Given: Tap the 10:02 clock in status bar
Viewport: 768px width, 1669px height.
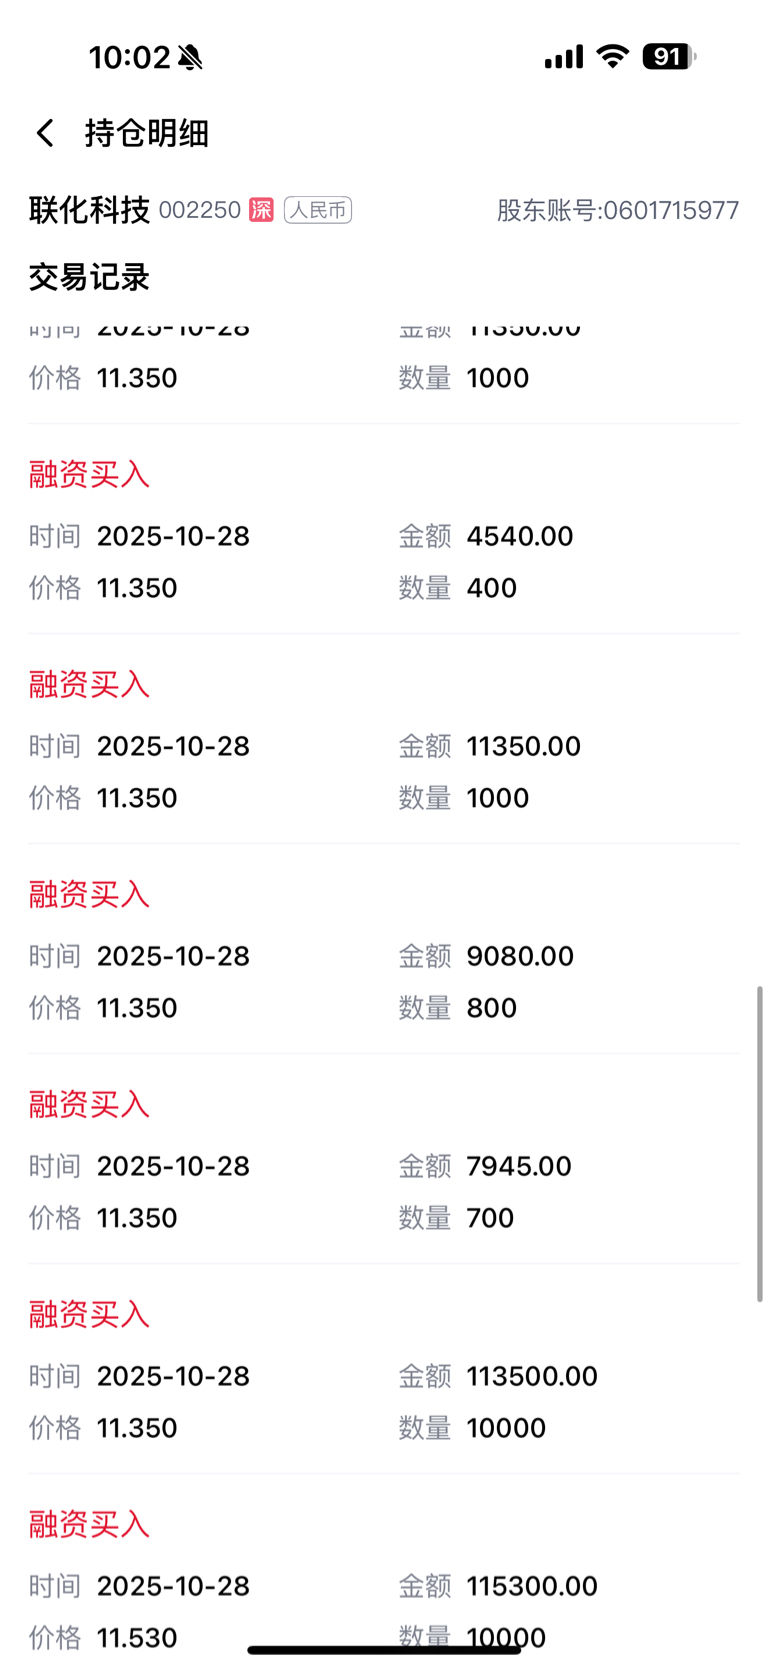Looking at the screenshot, I should 129,57.
